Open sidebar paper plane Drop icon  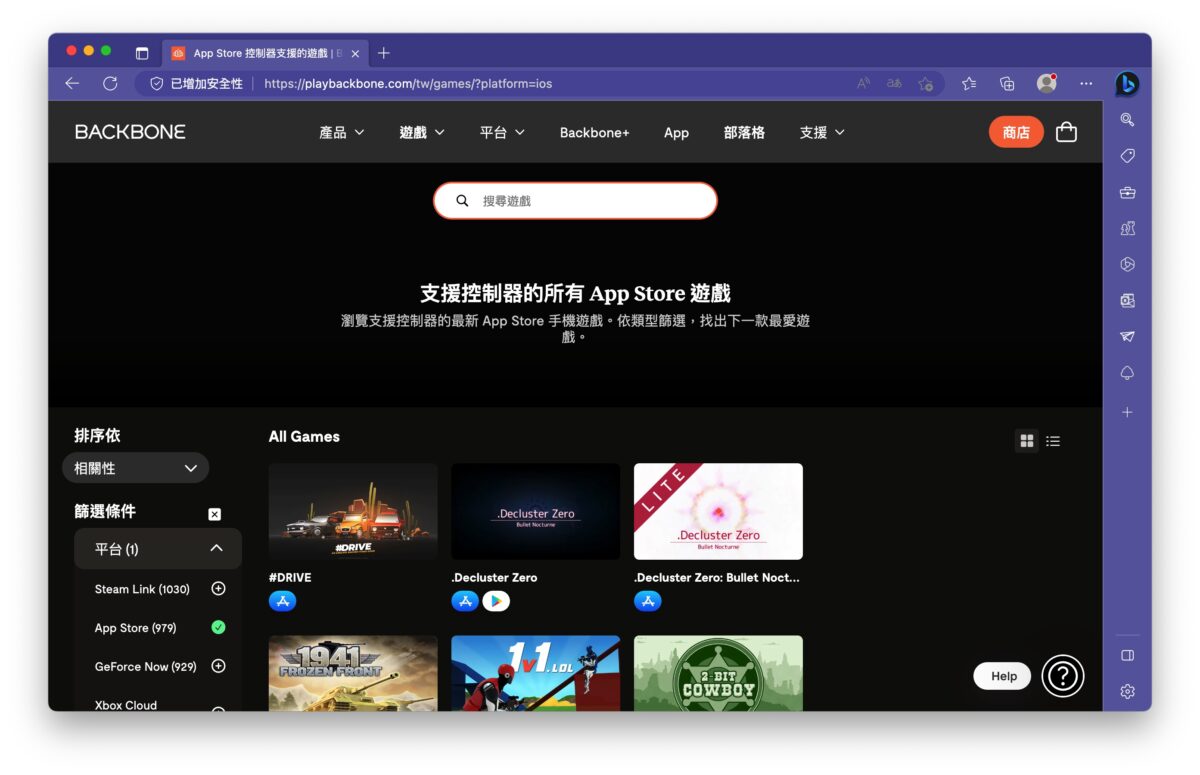[x=1127, y=336]
